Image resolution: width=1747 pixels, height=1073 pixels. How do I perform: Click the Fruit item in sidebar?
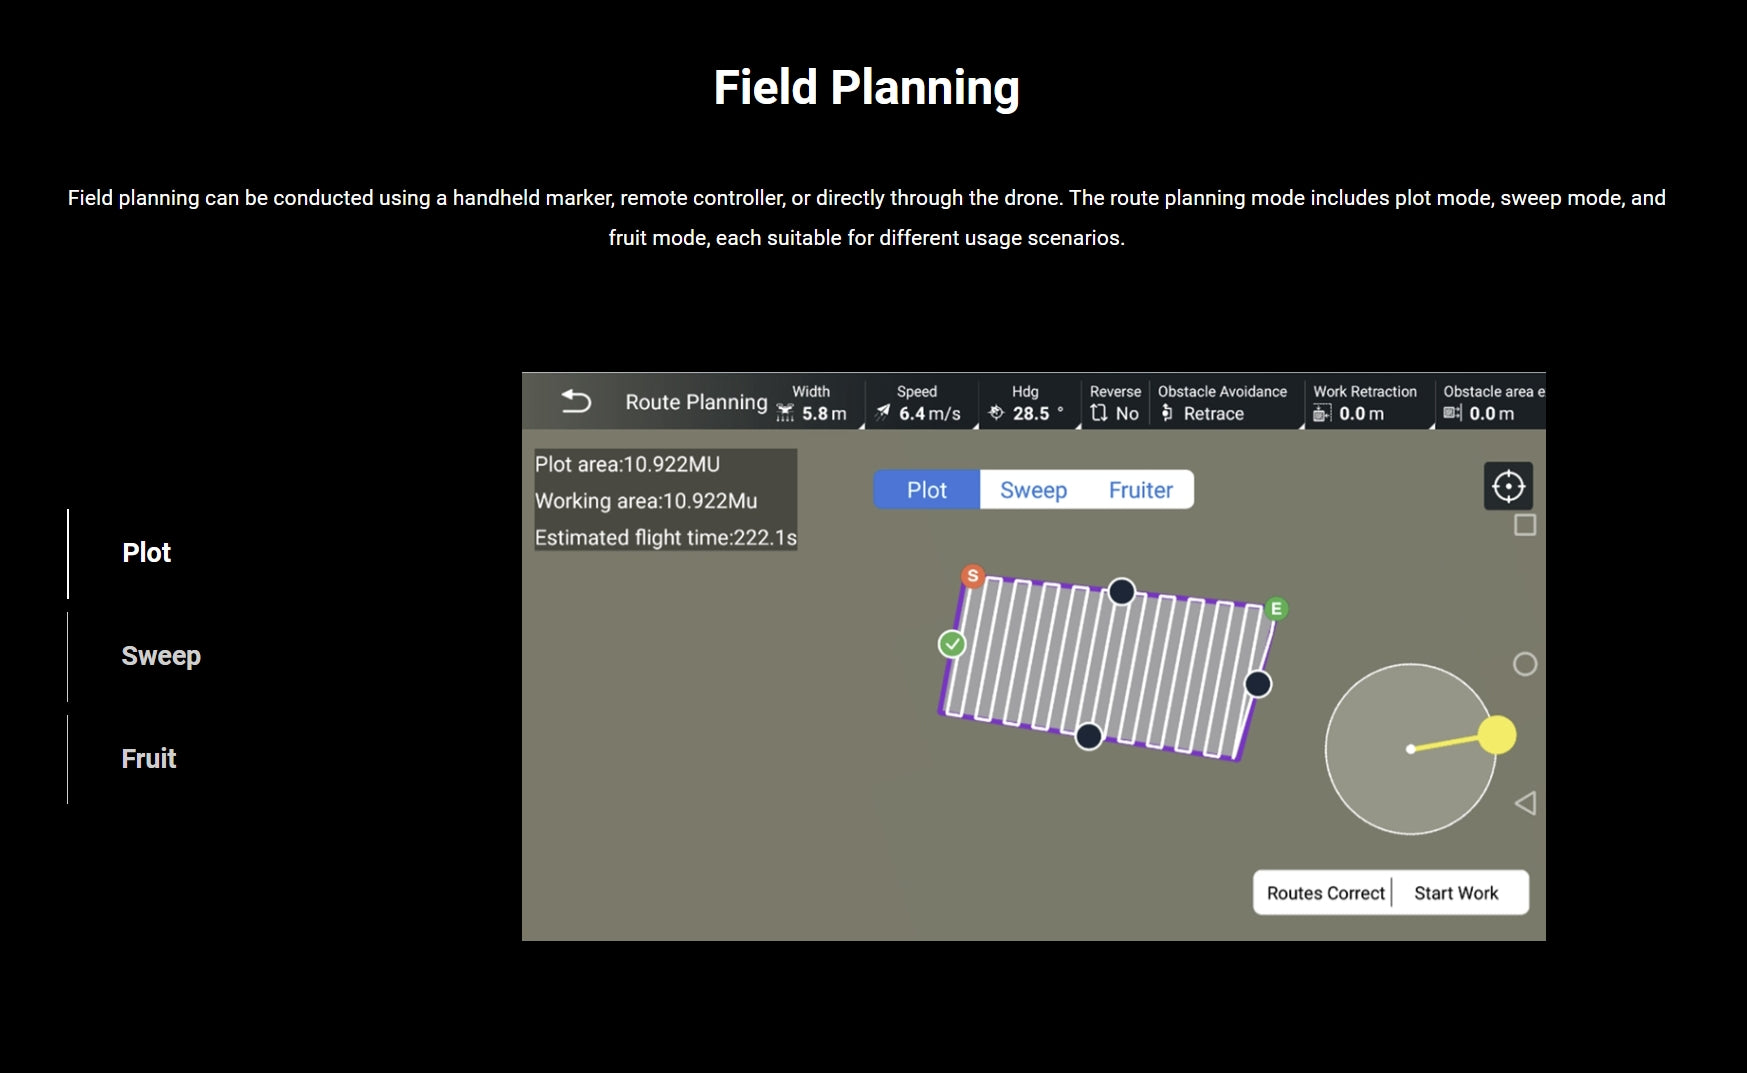148,758
